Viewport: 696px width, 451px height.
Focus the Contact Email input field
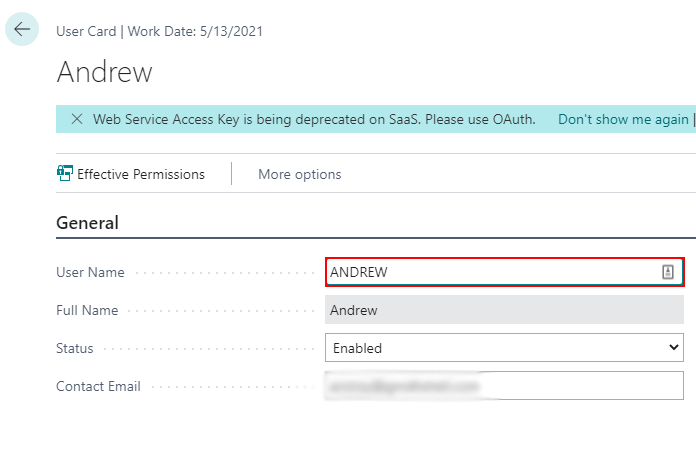click(504, 386)
